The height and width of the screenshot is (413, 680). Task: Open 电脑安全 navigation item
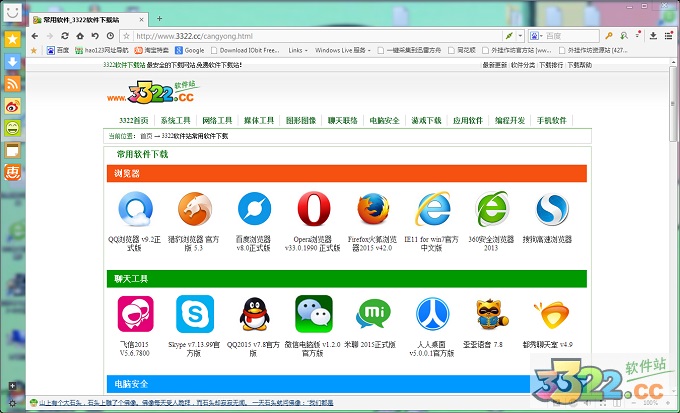[384, 121]
